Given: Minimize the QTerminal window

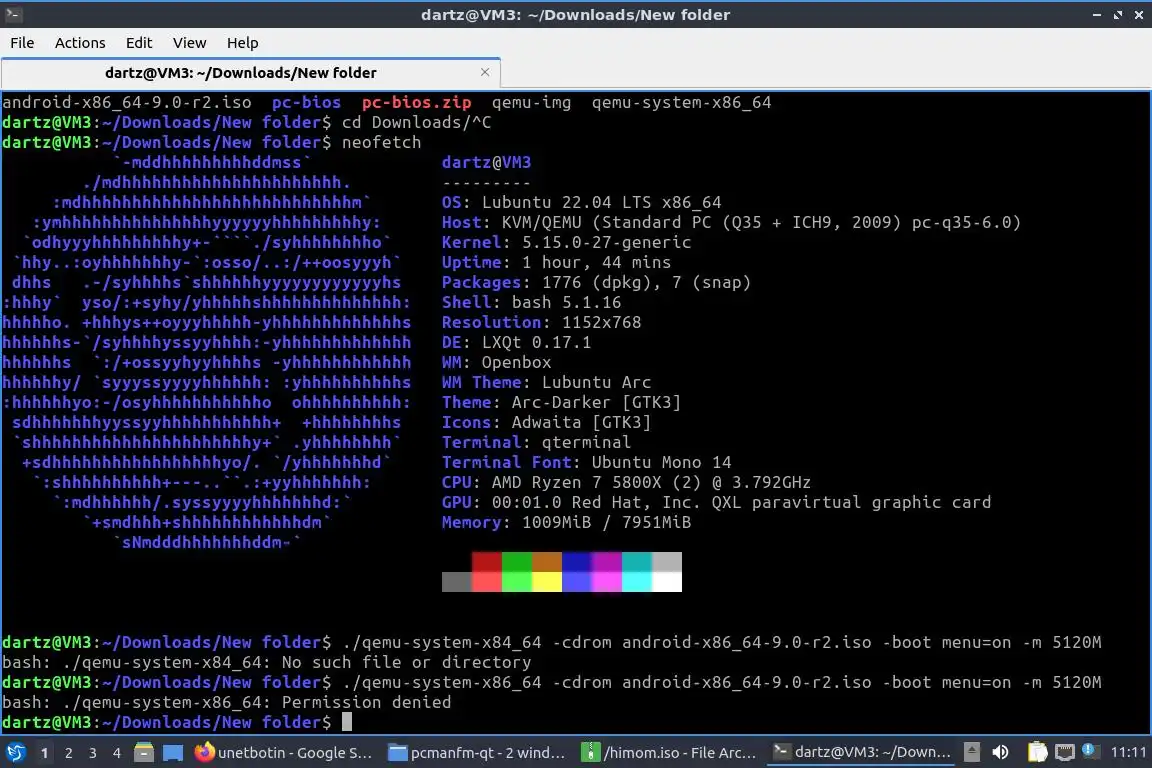Looking at the screenshot, I should [1097, 15].
